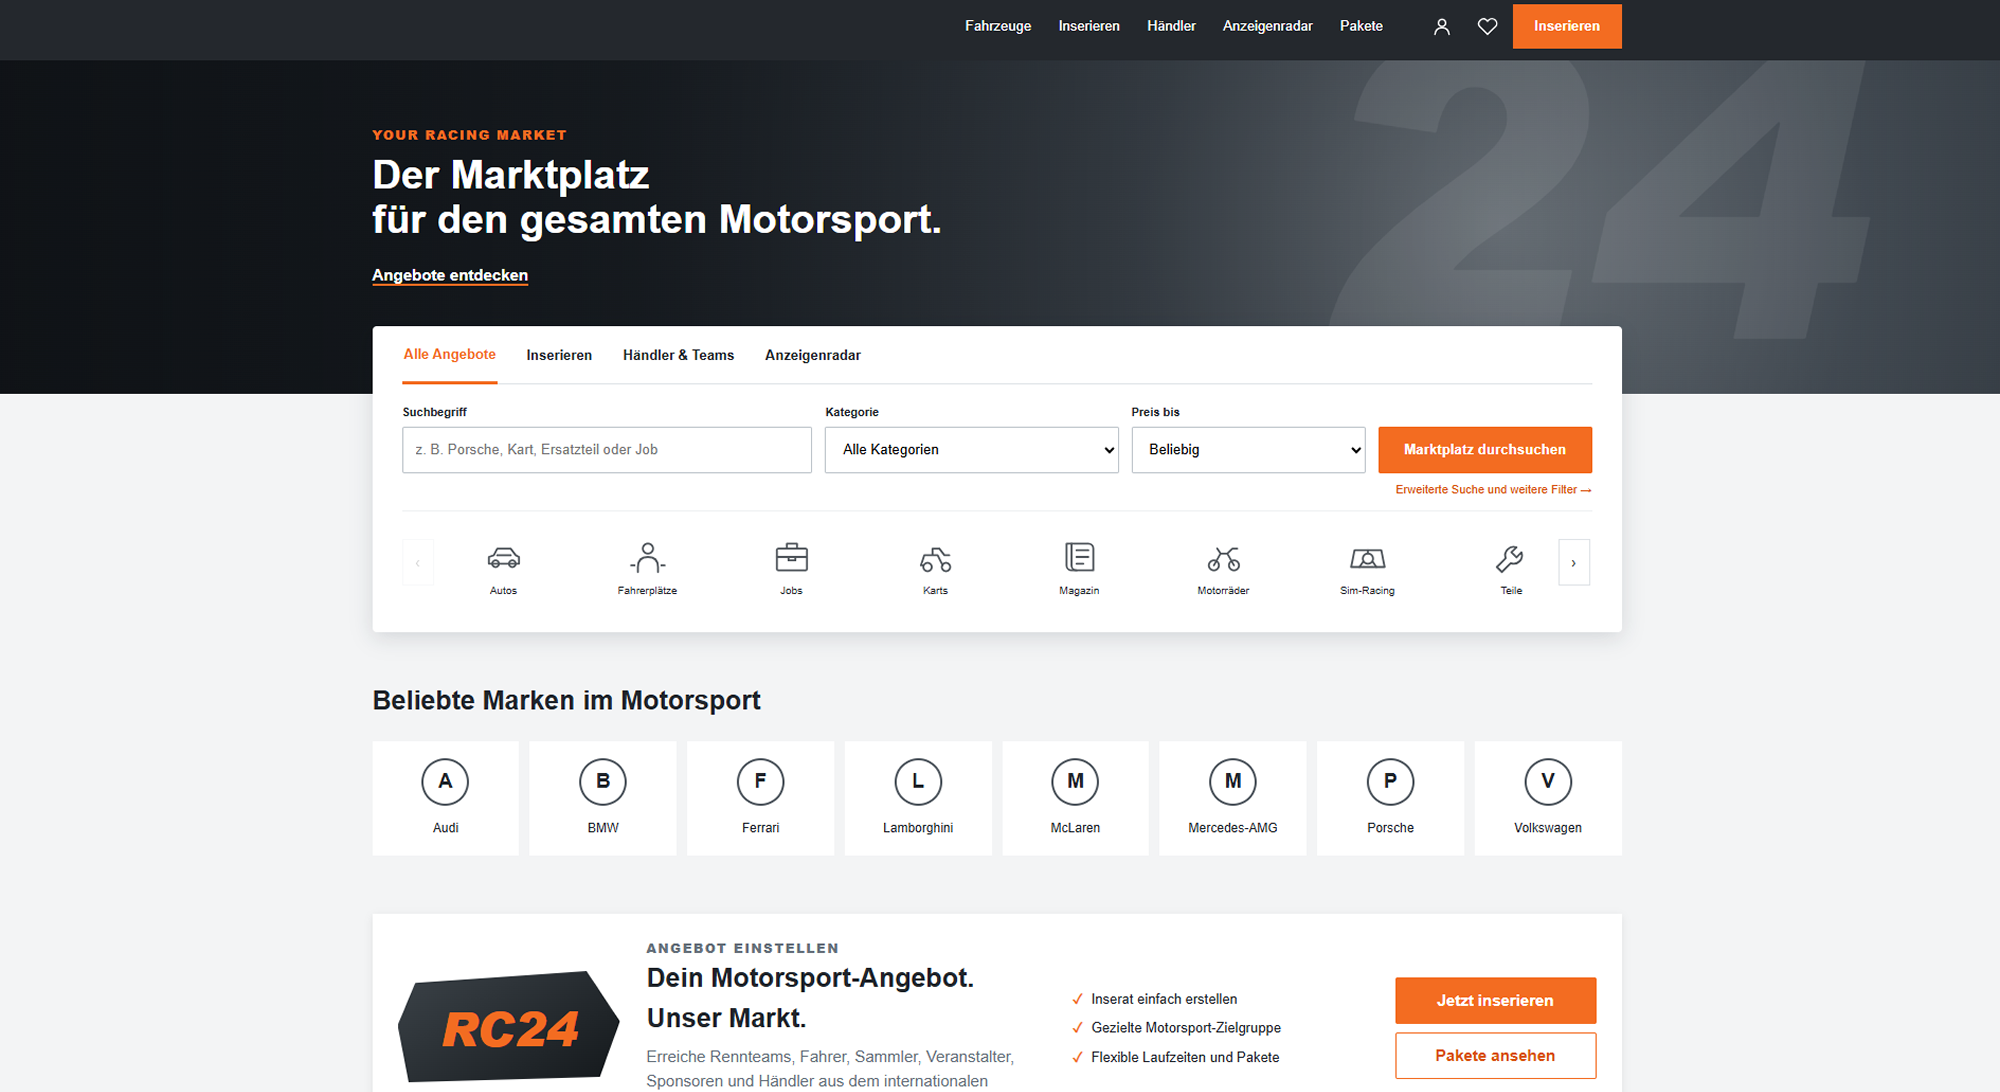Choose the McLaren brand card
Viewport: 2000px width, 1092px height.
(x=1076, y=798)
